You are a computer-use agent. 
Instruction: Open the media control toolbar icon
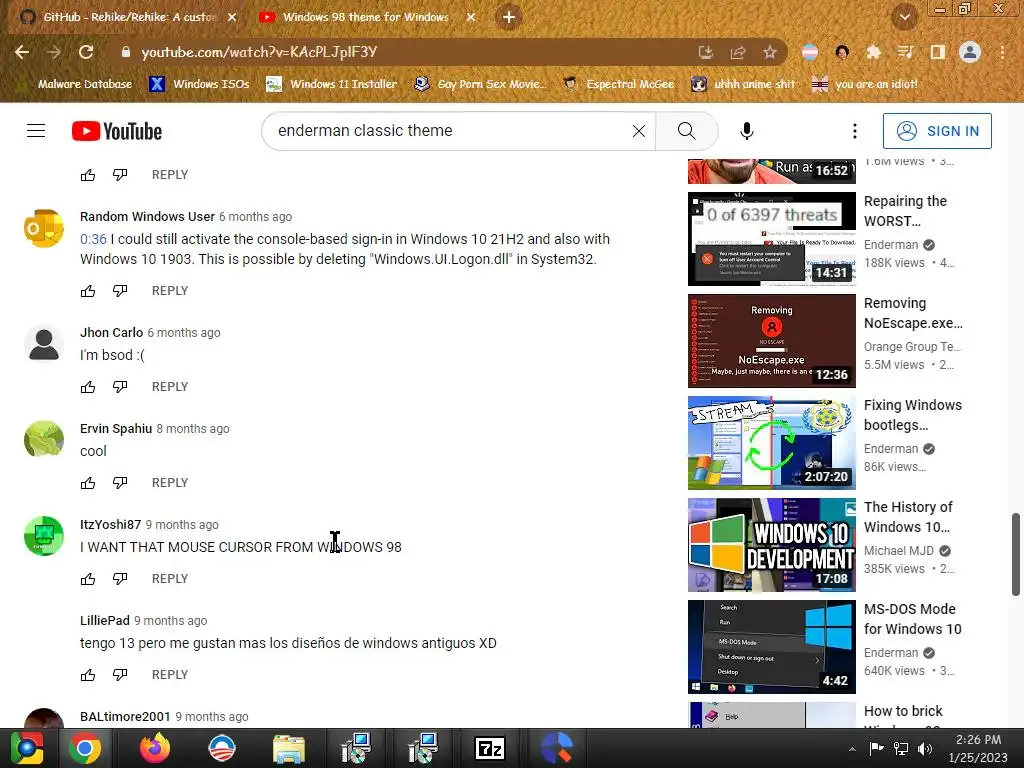tap(905, 52)
